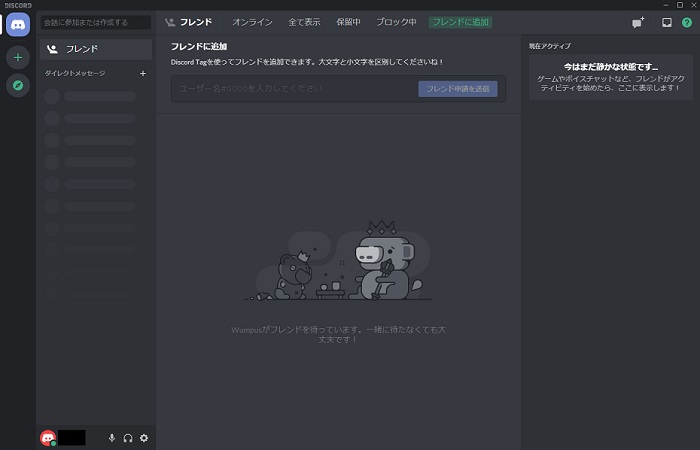Switch to the 全て表示 tab
The image size is (700, 450).
304,22
